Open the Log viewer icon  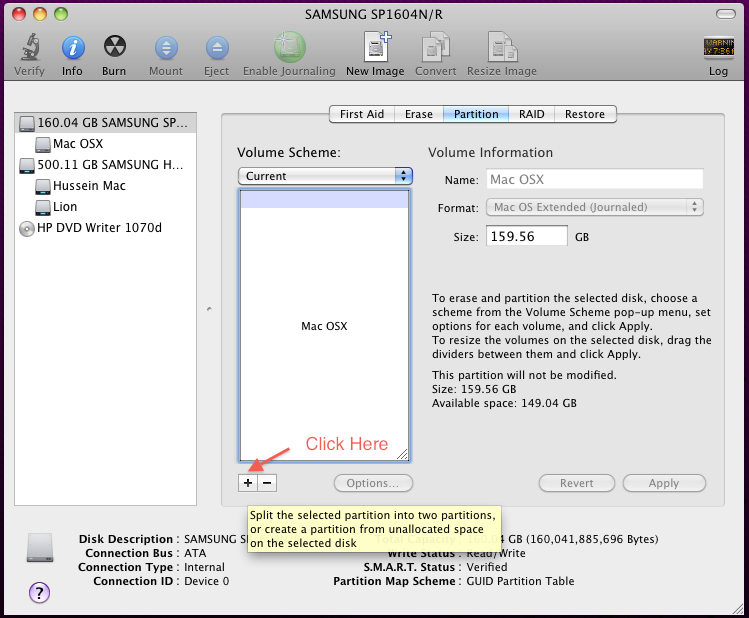(718, 48)
